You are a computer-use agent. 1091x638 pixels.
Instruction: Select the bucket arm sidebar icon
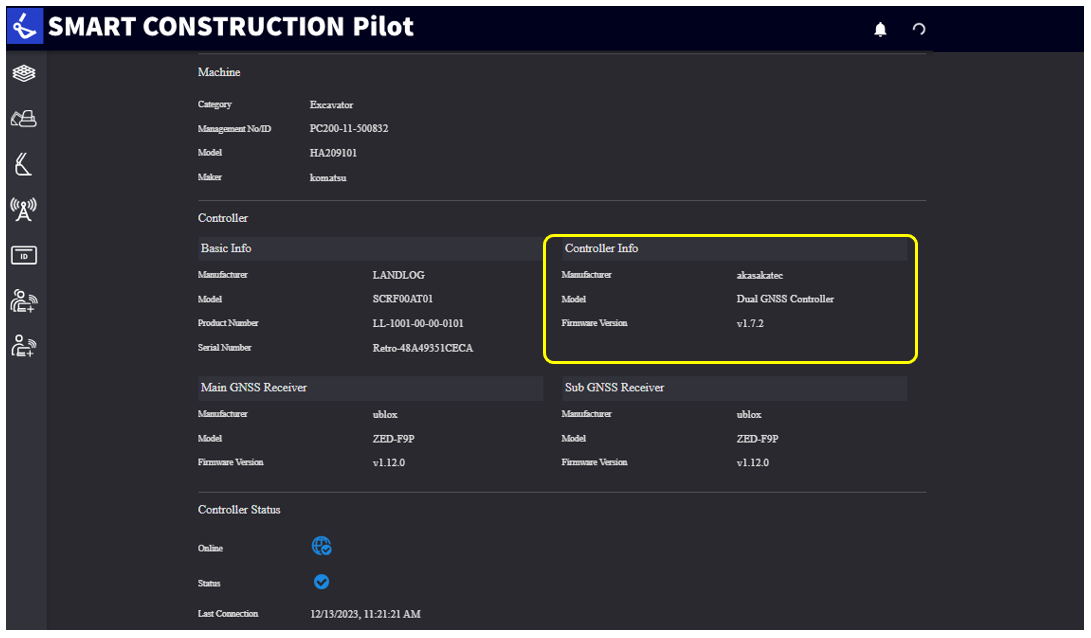[x=24, y=164]
